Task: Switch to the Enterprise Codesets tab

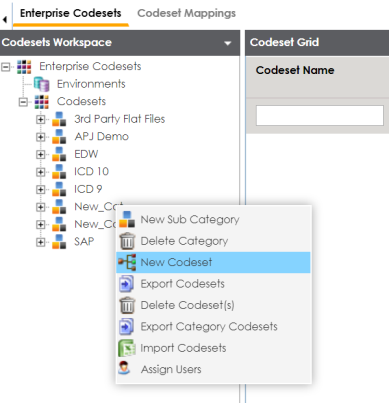Action: [71, 13]
